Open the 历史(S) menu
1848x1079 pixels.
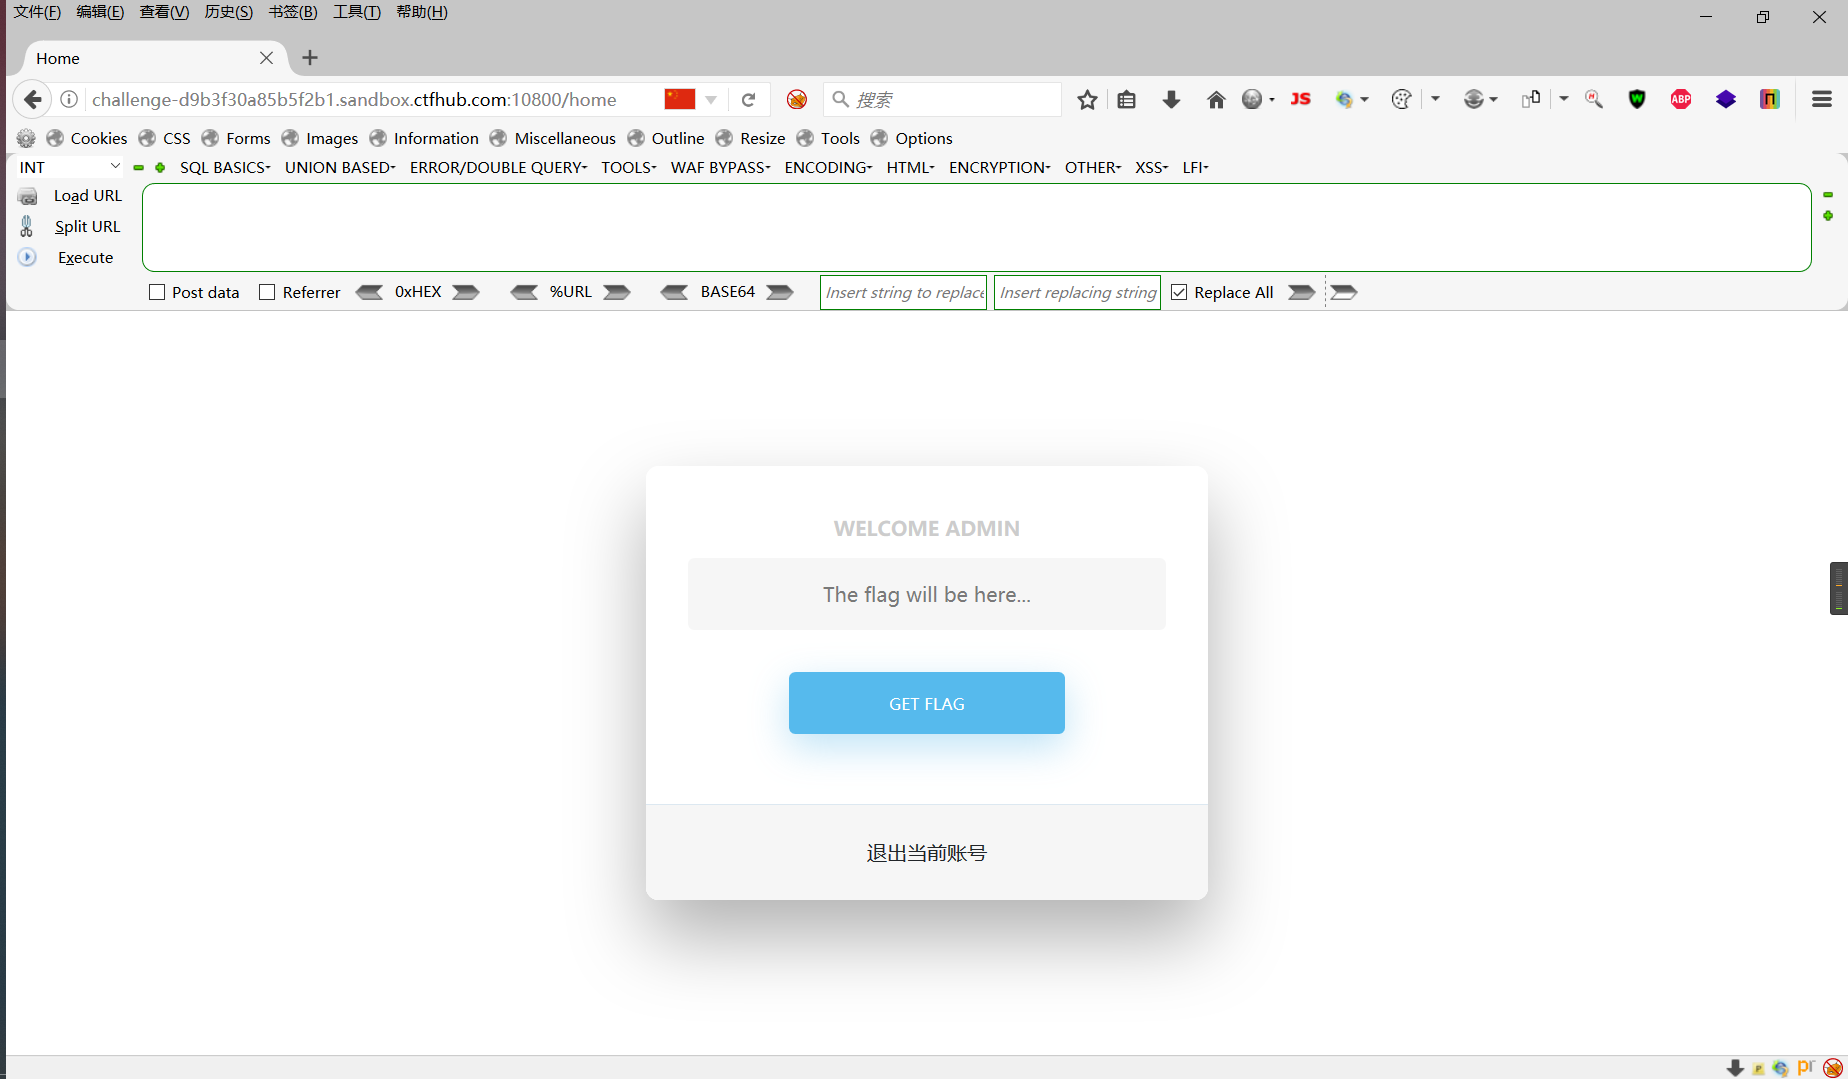click(x=228, y=12)
